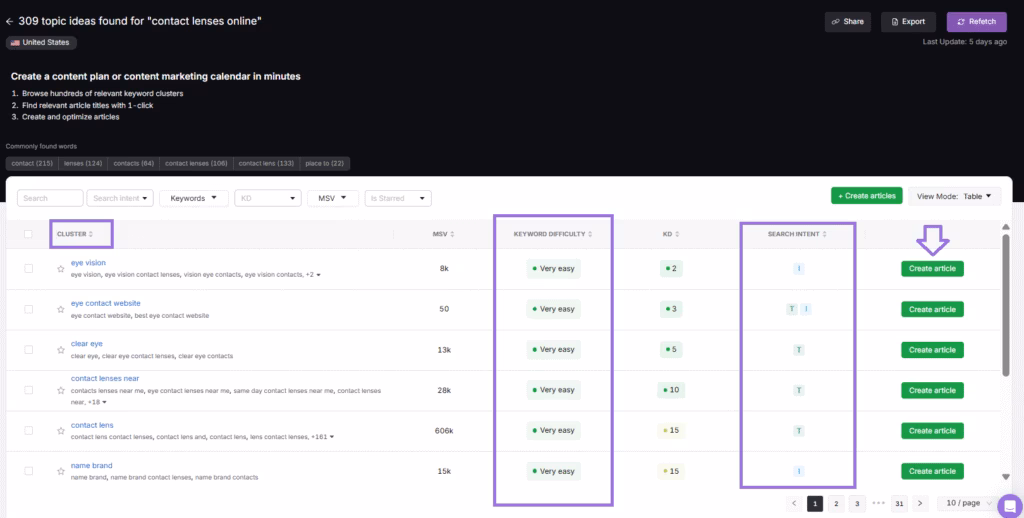
Task: Jump to page 2 in pagination
Action: coord(836,503)
